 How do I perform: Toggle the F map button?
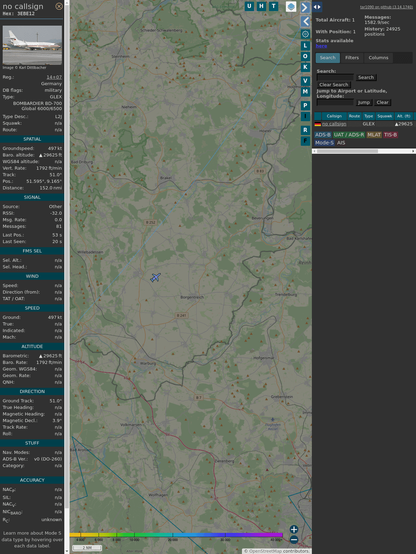click(x=305, y=141)
